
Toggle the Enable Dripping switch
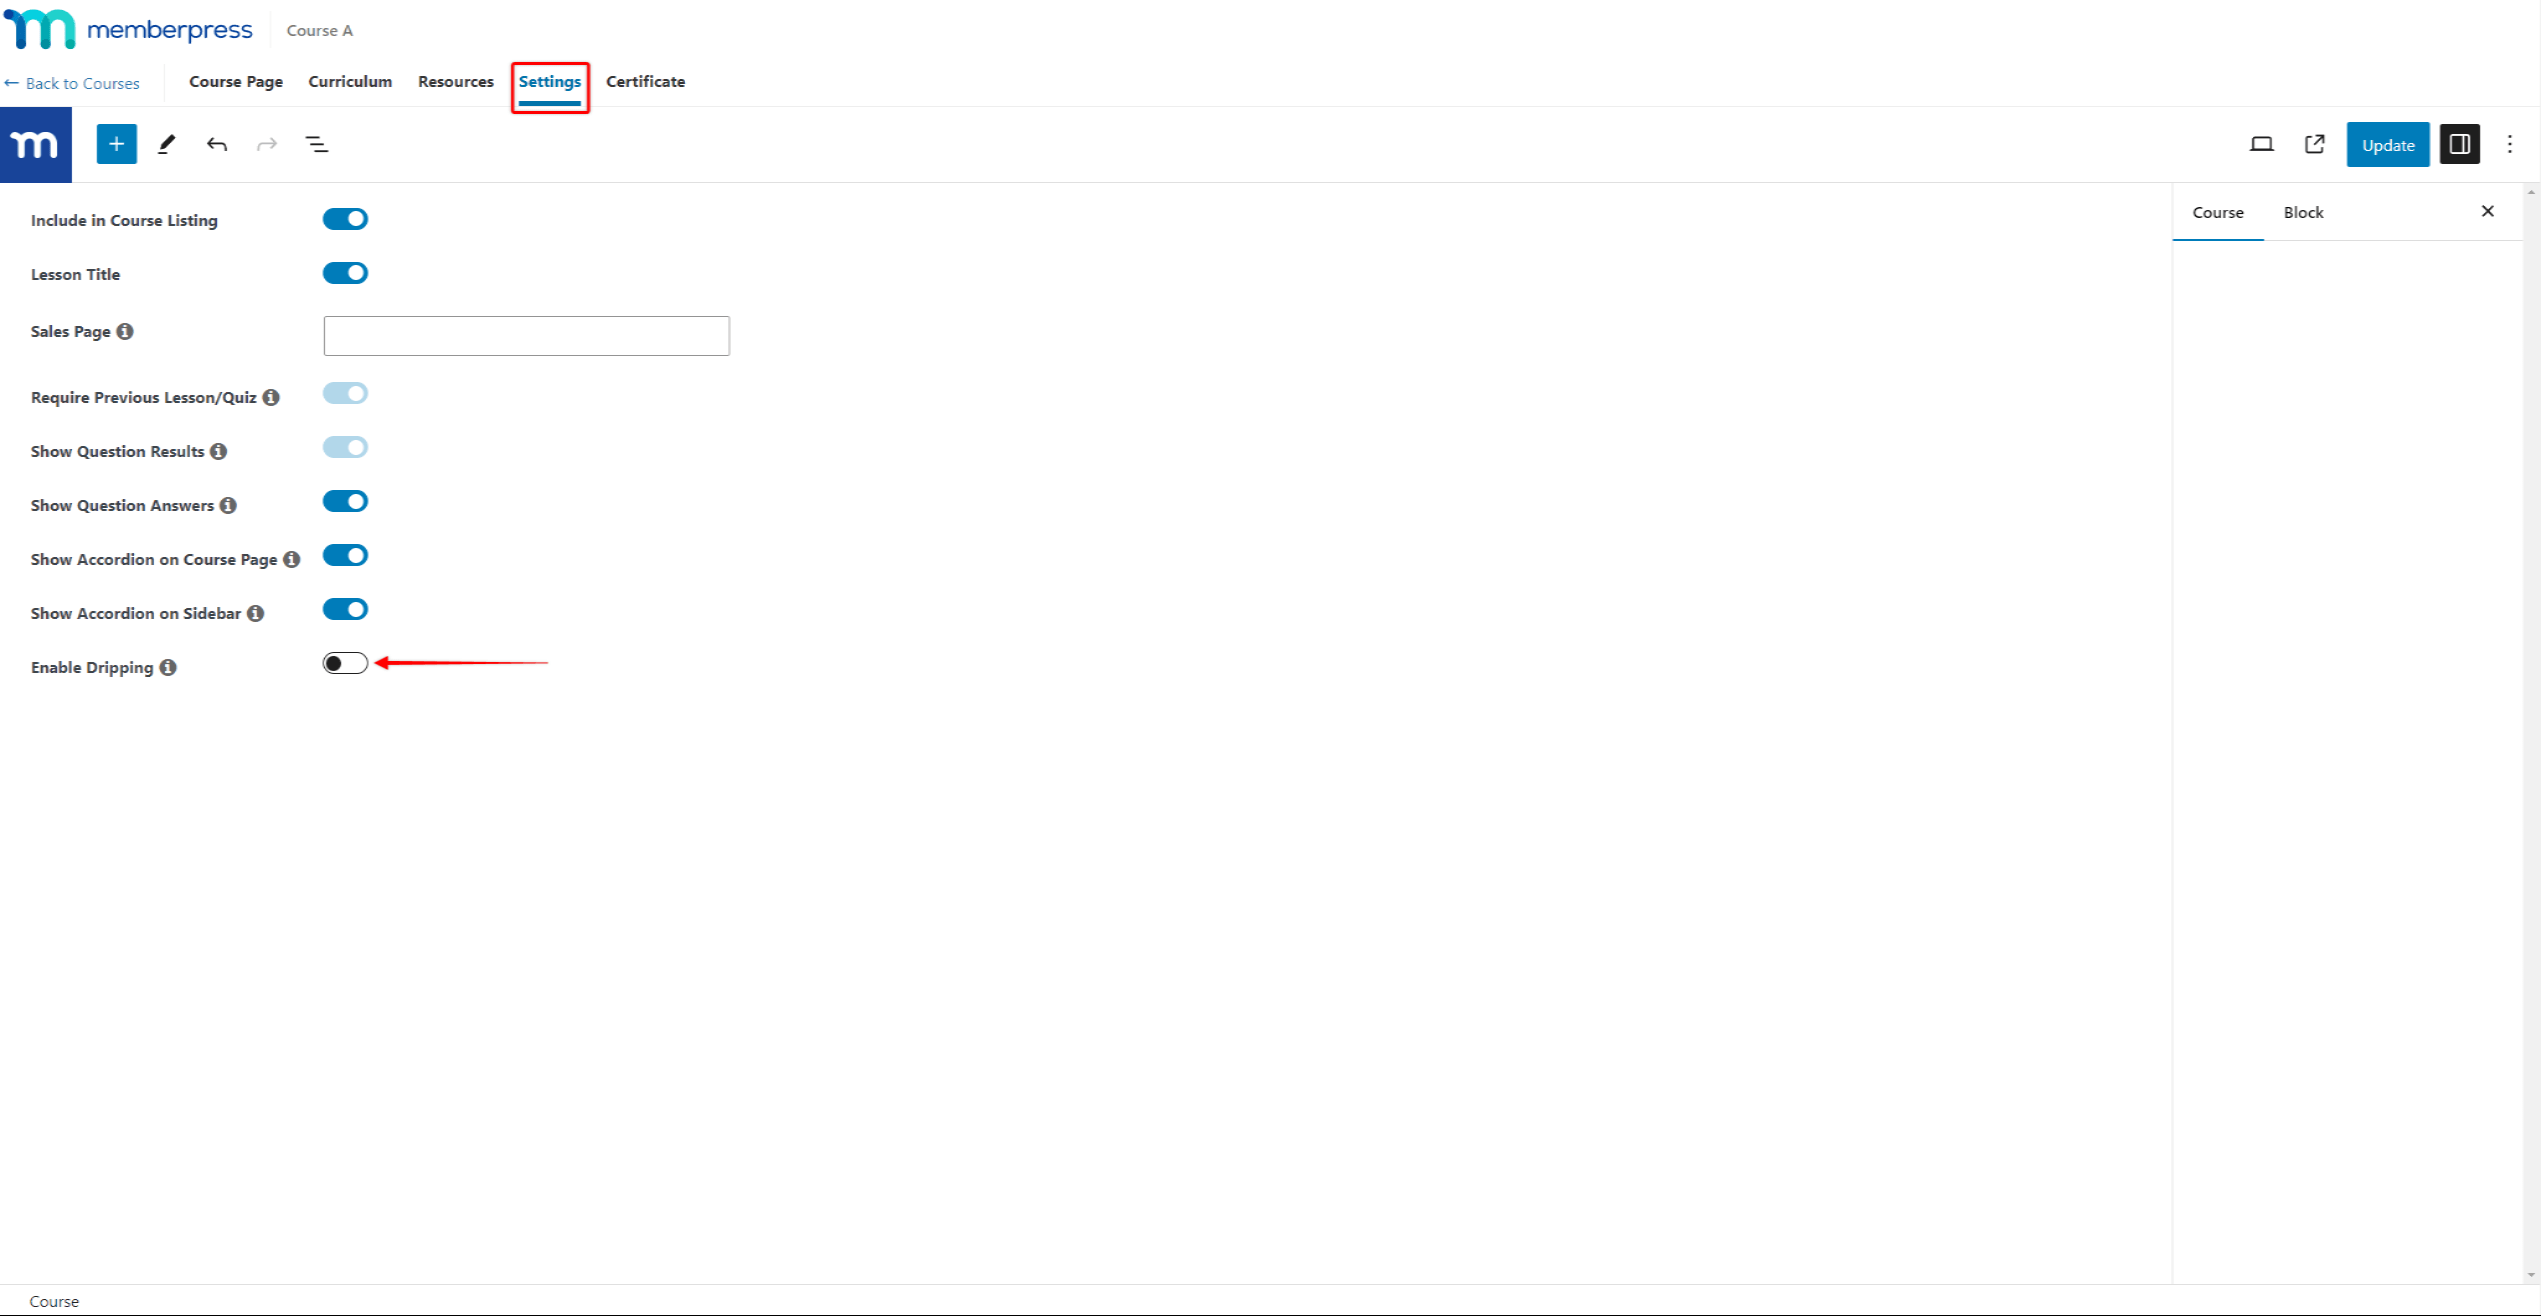click(x=346, y=663)
